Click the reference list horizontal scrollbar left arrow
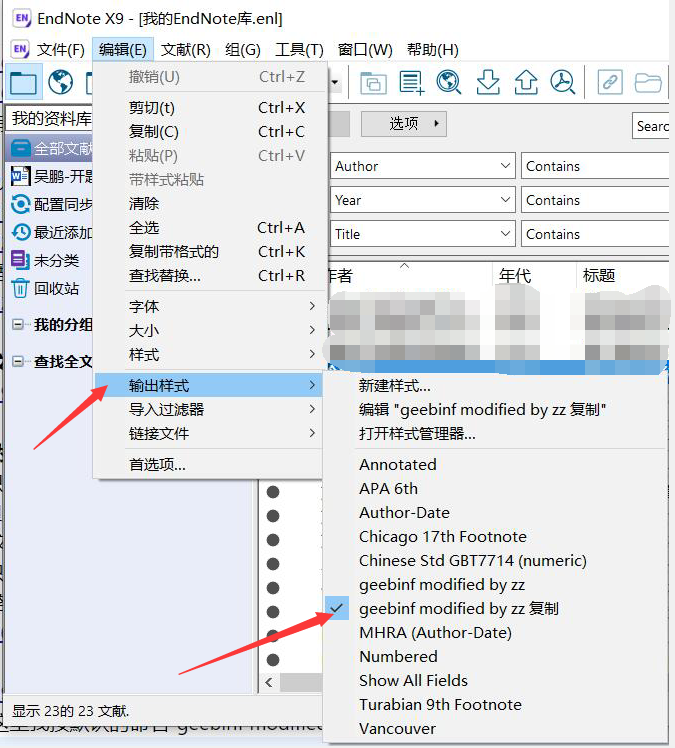Screen dimensions: 675x748 click(x=269, y=682)
